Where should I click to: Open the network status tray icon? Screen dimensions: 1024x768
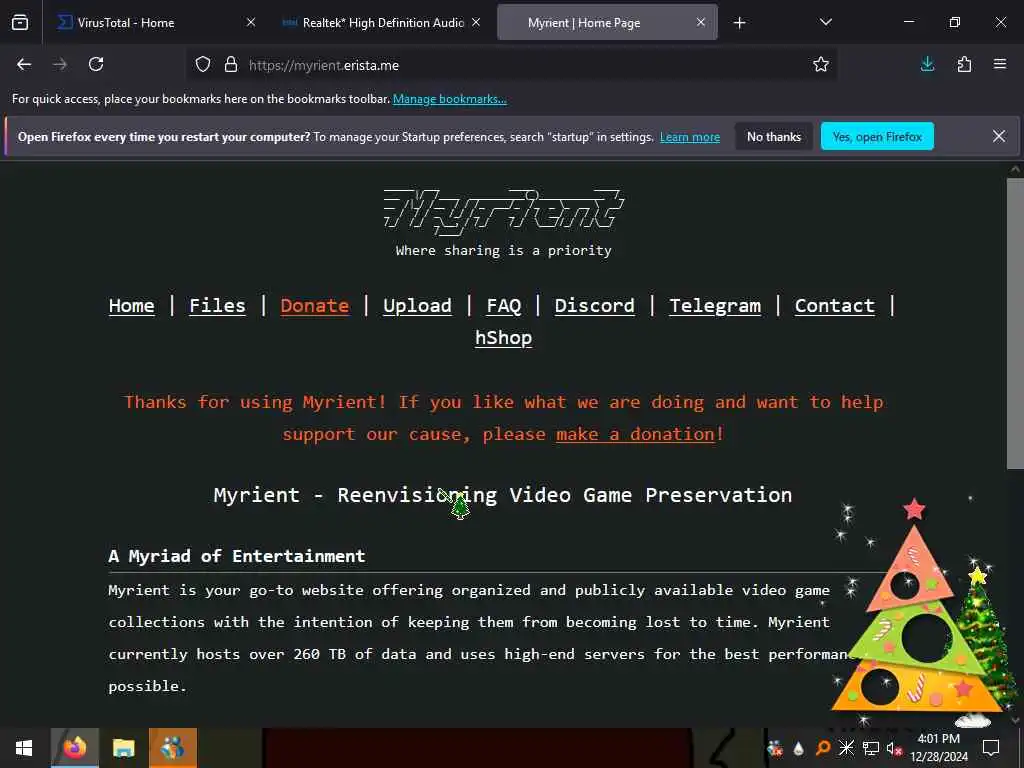pyautogui.click(x=871, y=748)
